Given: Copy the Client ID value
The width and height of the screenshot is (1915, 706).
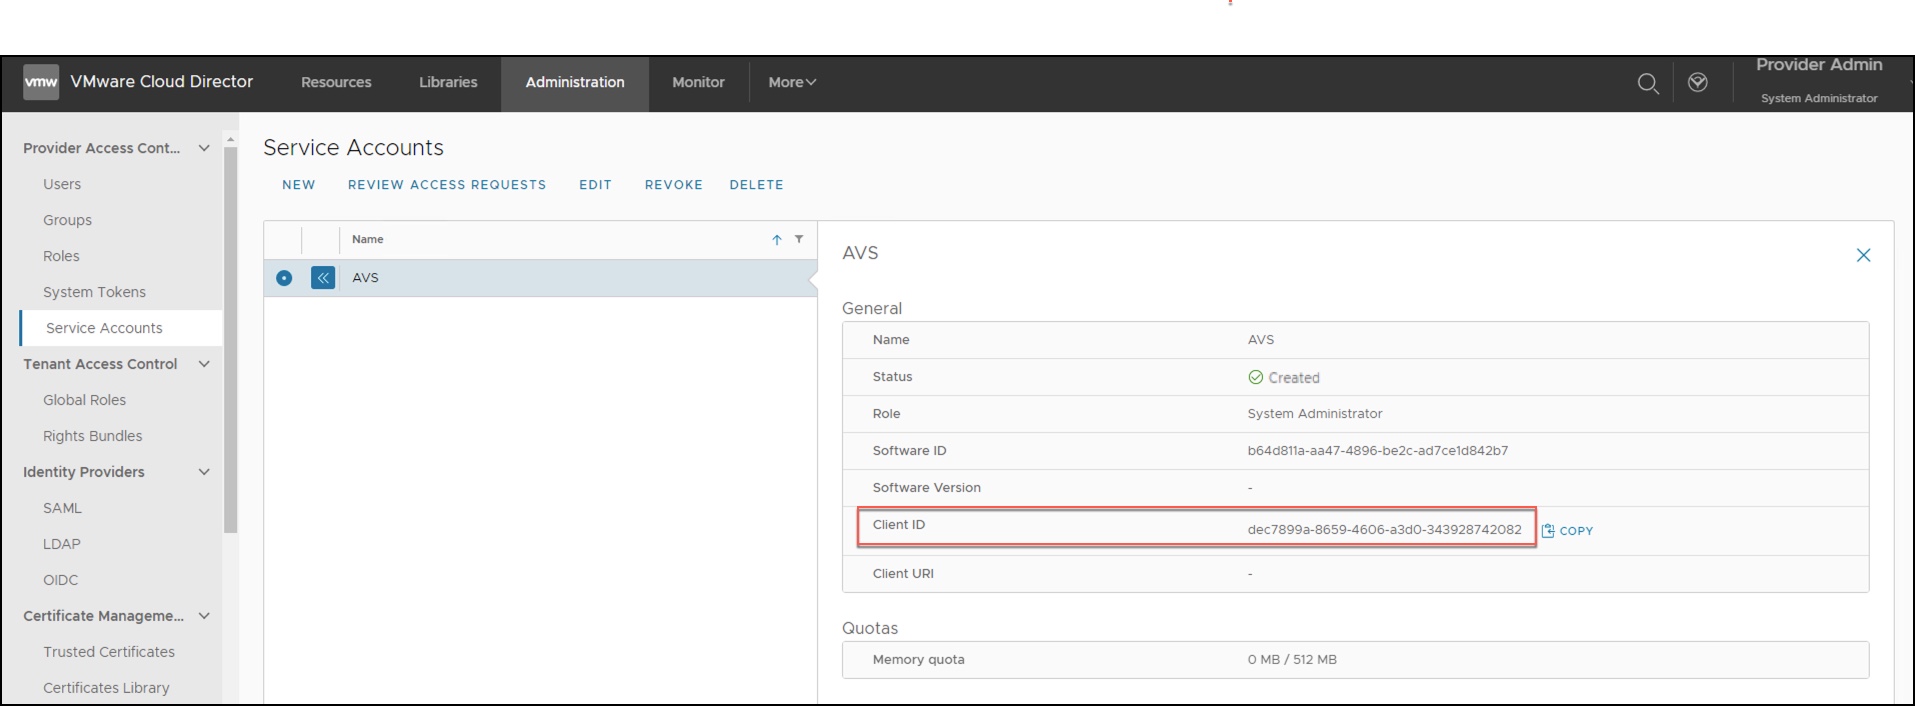Looking at the screenshot, I should coord(1567,531).
